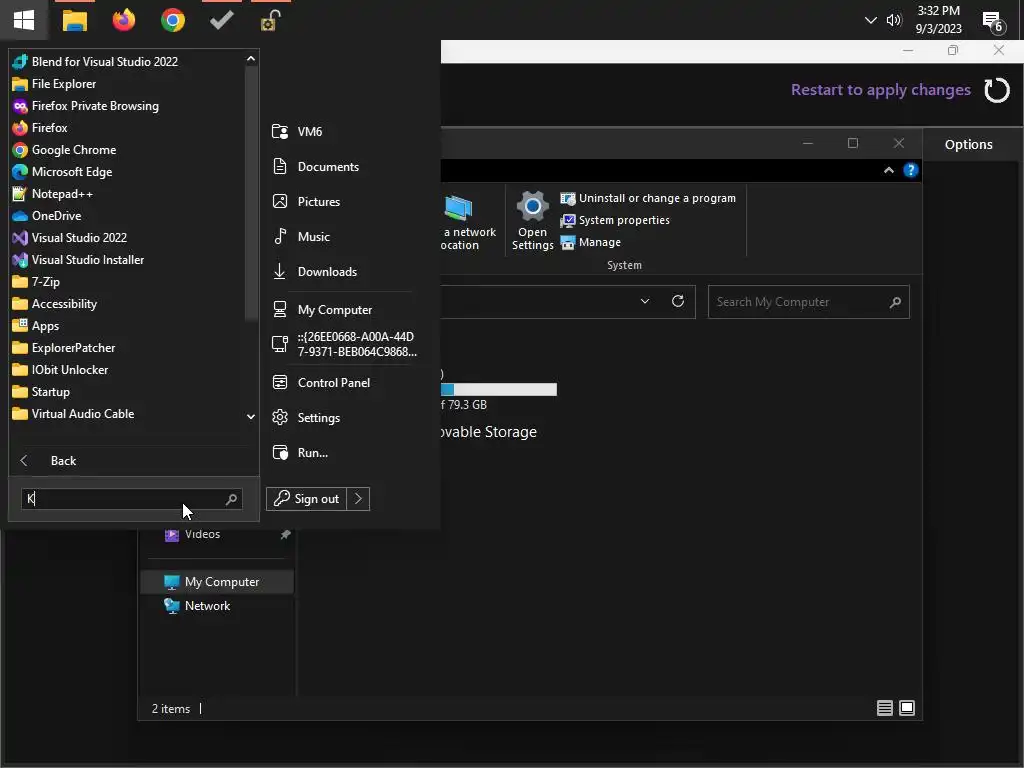Screen dimensions: 1024x768
Task: Expand the address bar history dropdown
Action: 645,302
